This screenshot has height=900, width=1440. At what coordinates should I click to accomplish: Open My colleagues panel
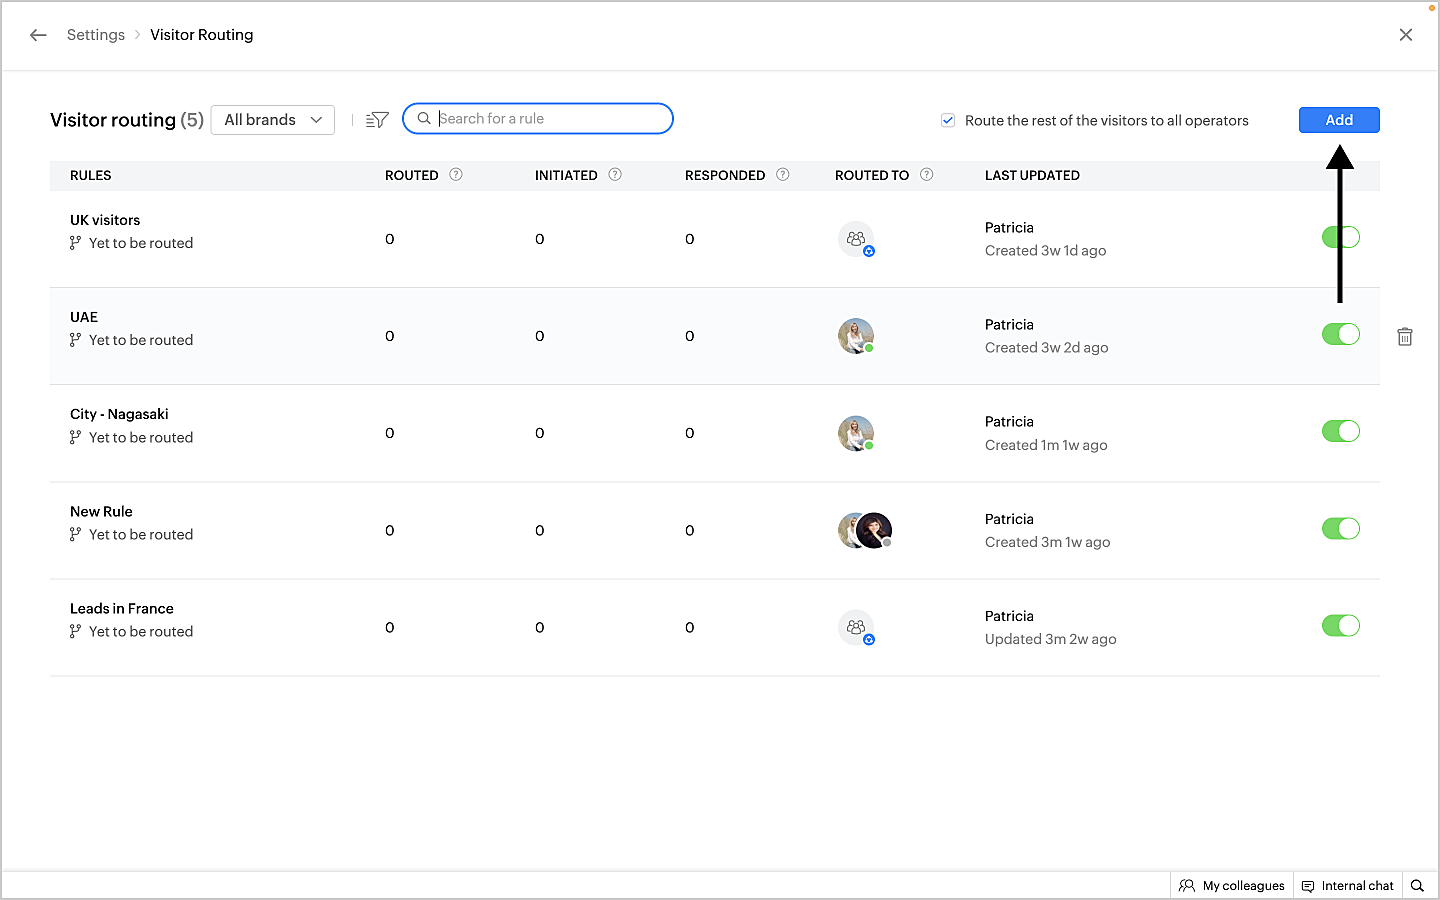tap(1232, 885)
